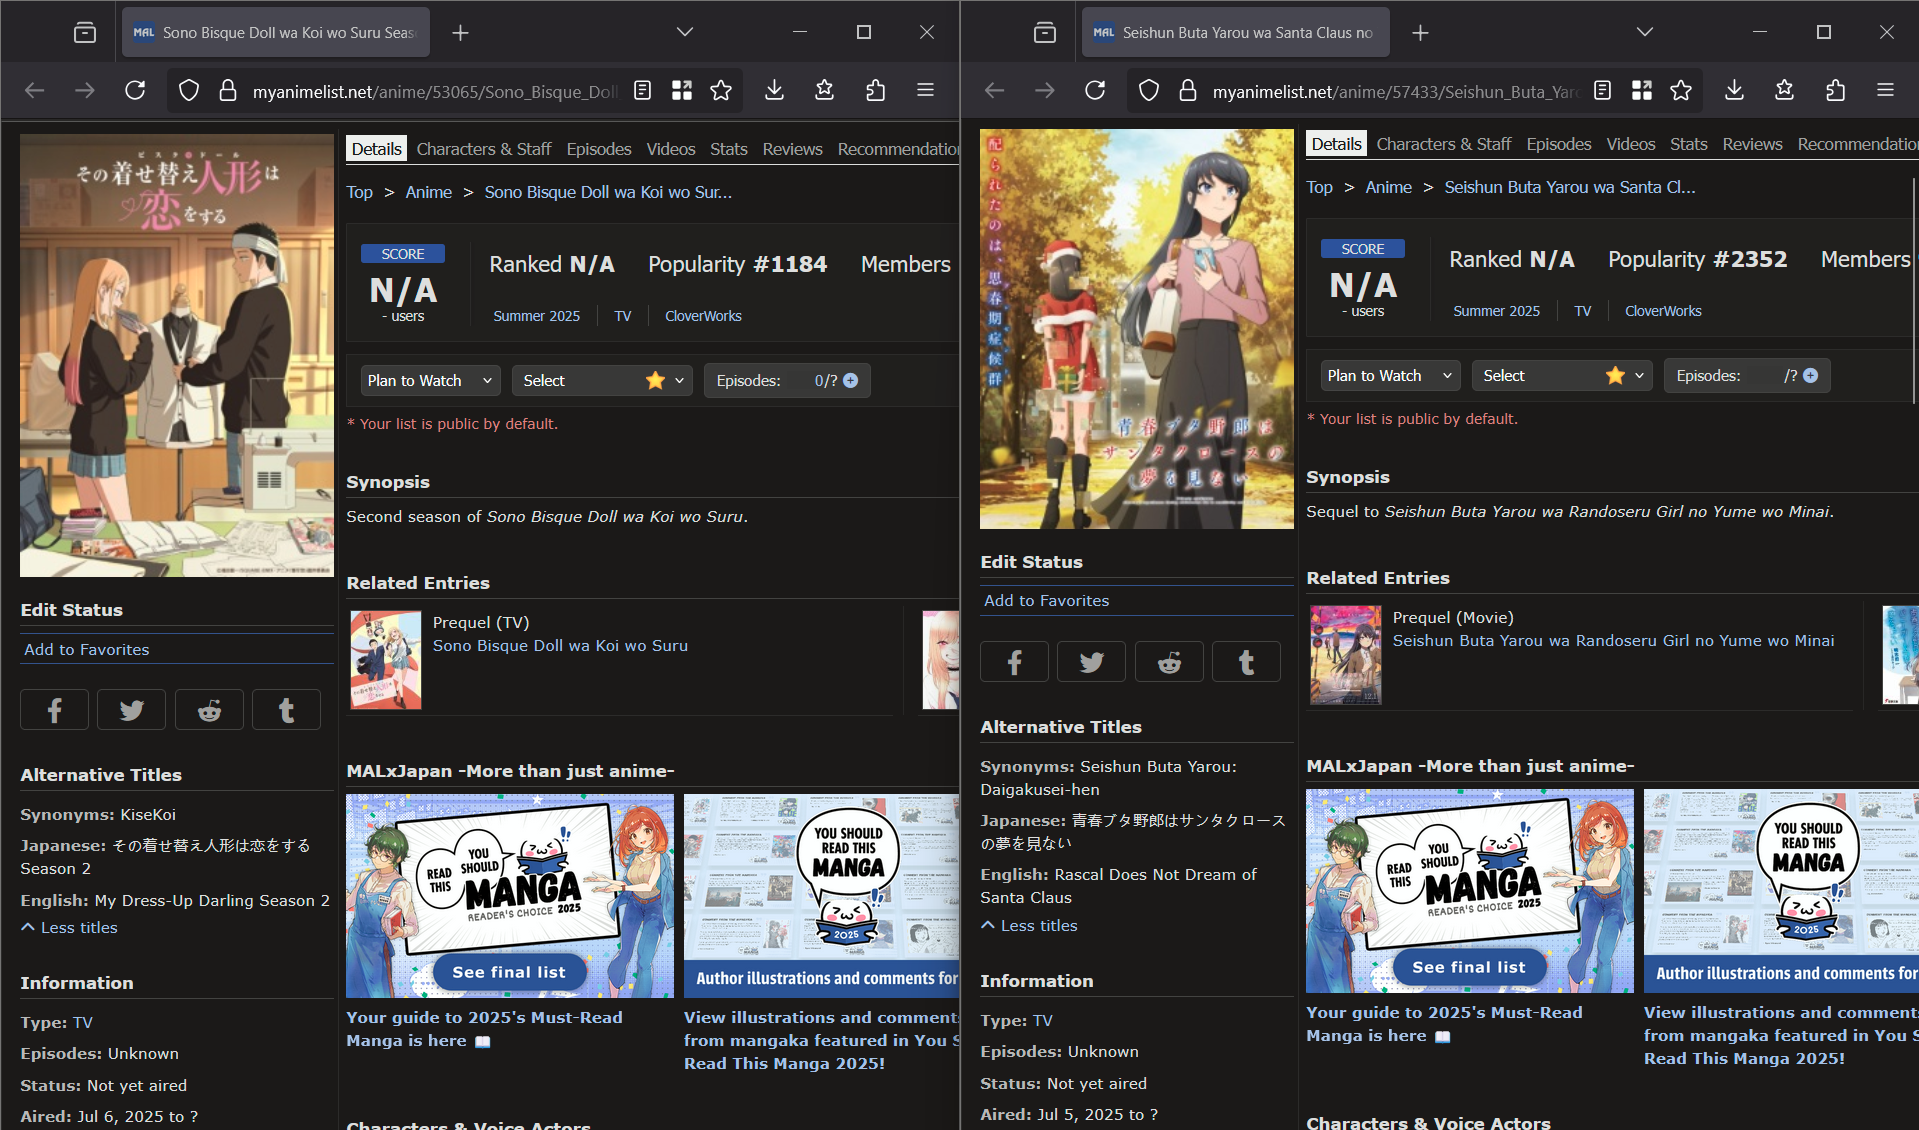The height and width of the screenshot is (1130, 1919).
Task: Open the hamburger menu in left browser
Action: click(x=925, y=91)
